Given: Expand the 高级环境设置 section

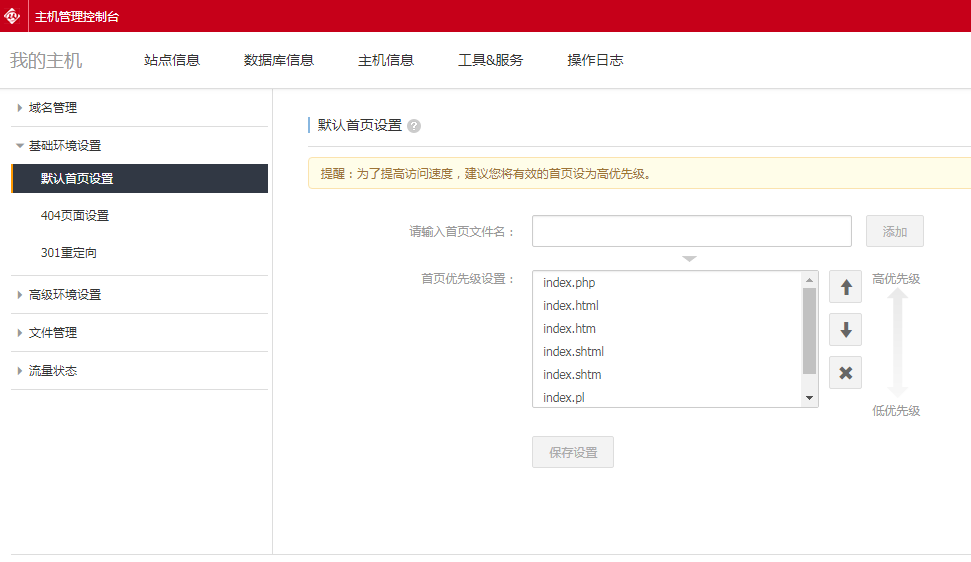Looking at the screenshot, I should click(x=64, y=295).
